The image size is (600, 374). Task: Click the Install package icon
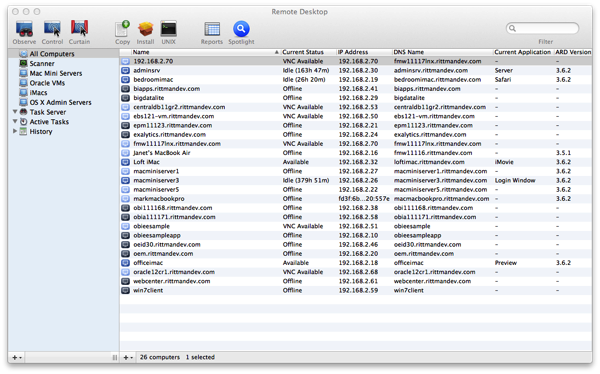145,29
